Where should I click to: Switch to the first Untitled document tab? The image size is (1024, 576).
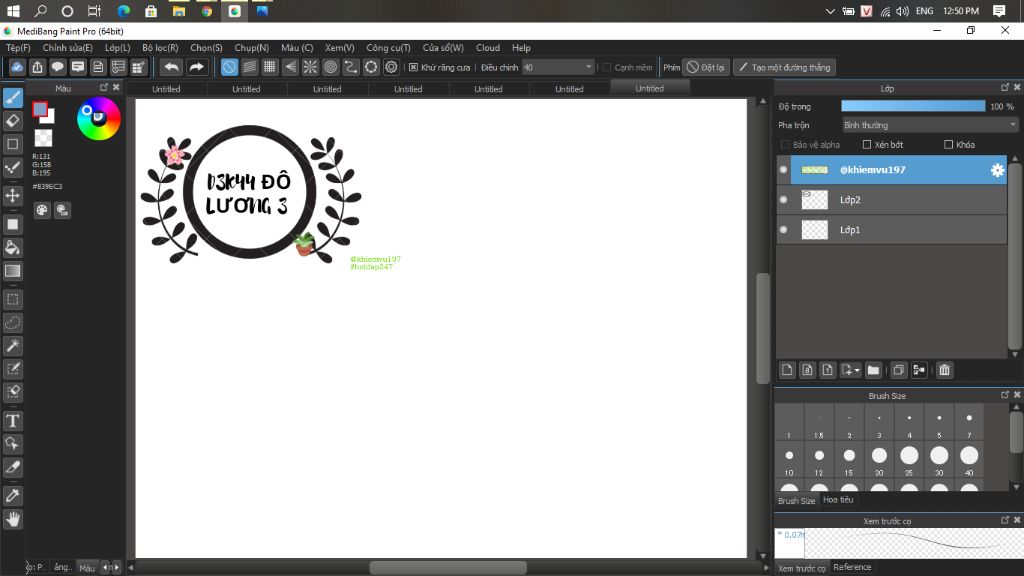166,89
